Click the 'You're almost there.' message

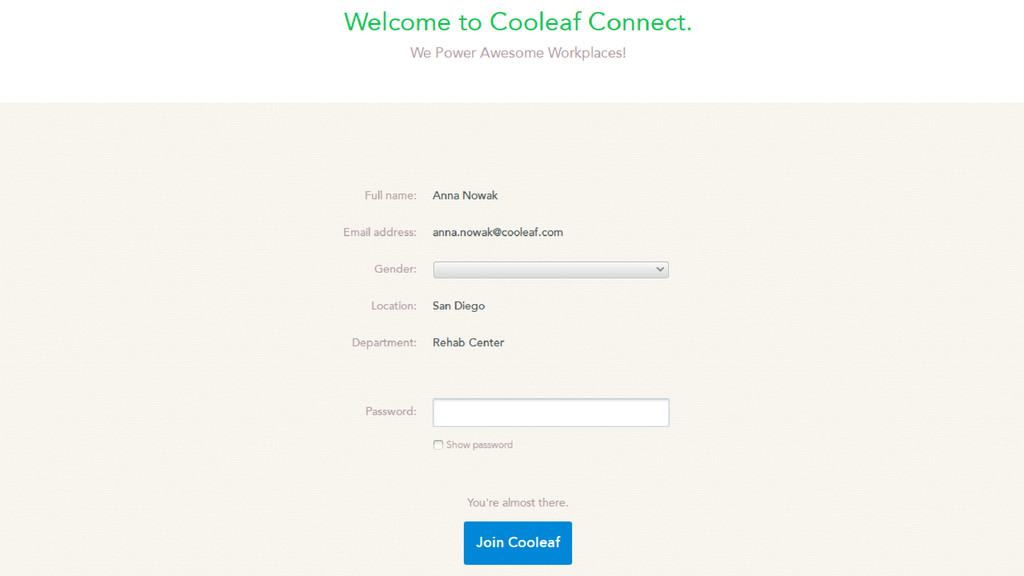517,502
